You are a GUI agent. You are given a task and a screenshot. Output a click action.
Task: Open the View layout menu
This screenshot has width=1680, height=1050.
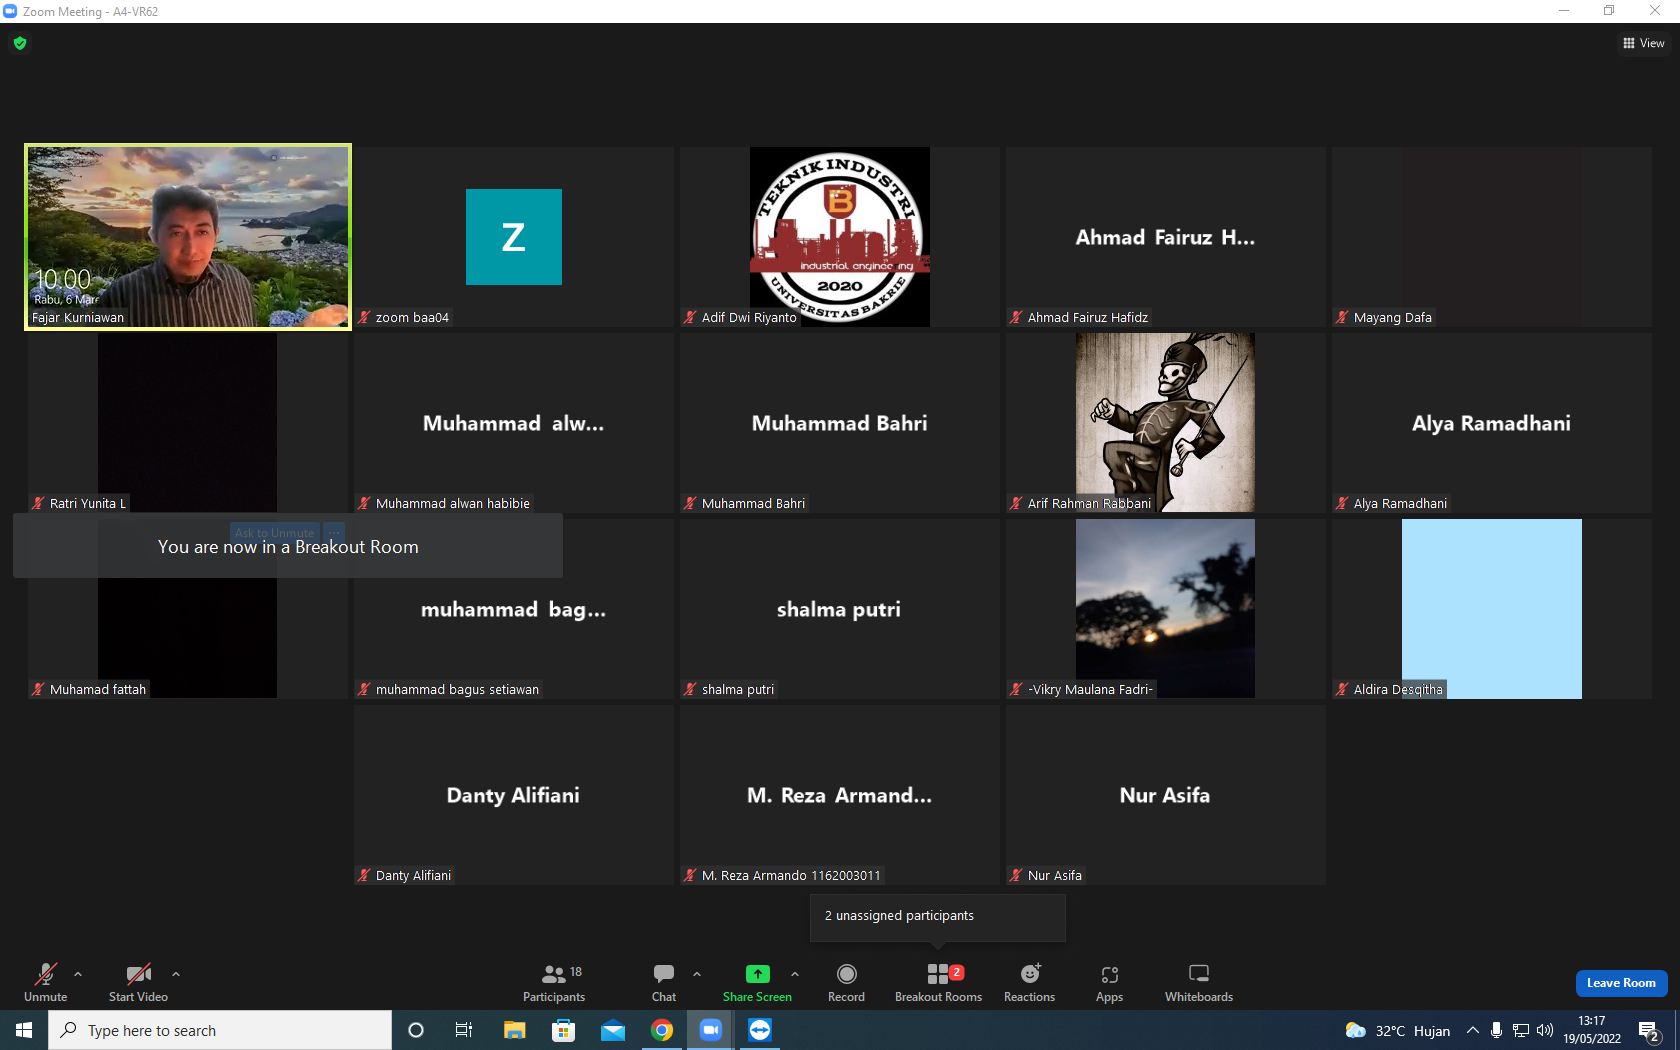[x=1643, y=43]
